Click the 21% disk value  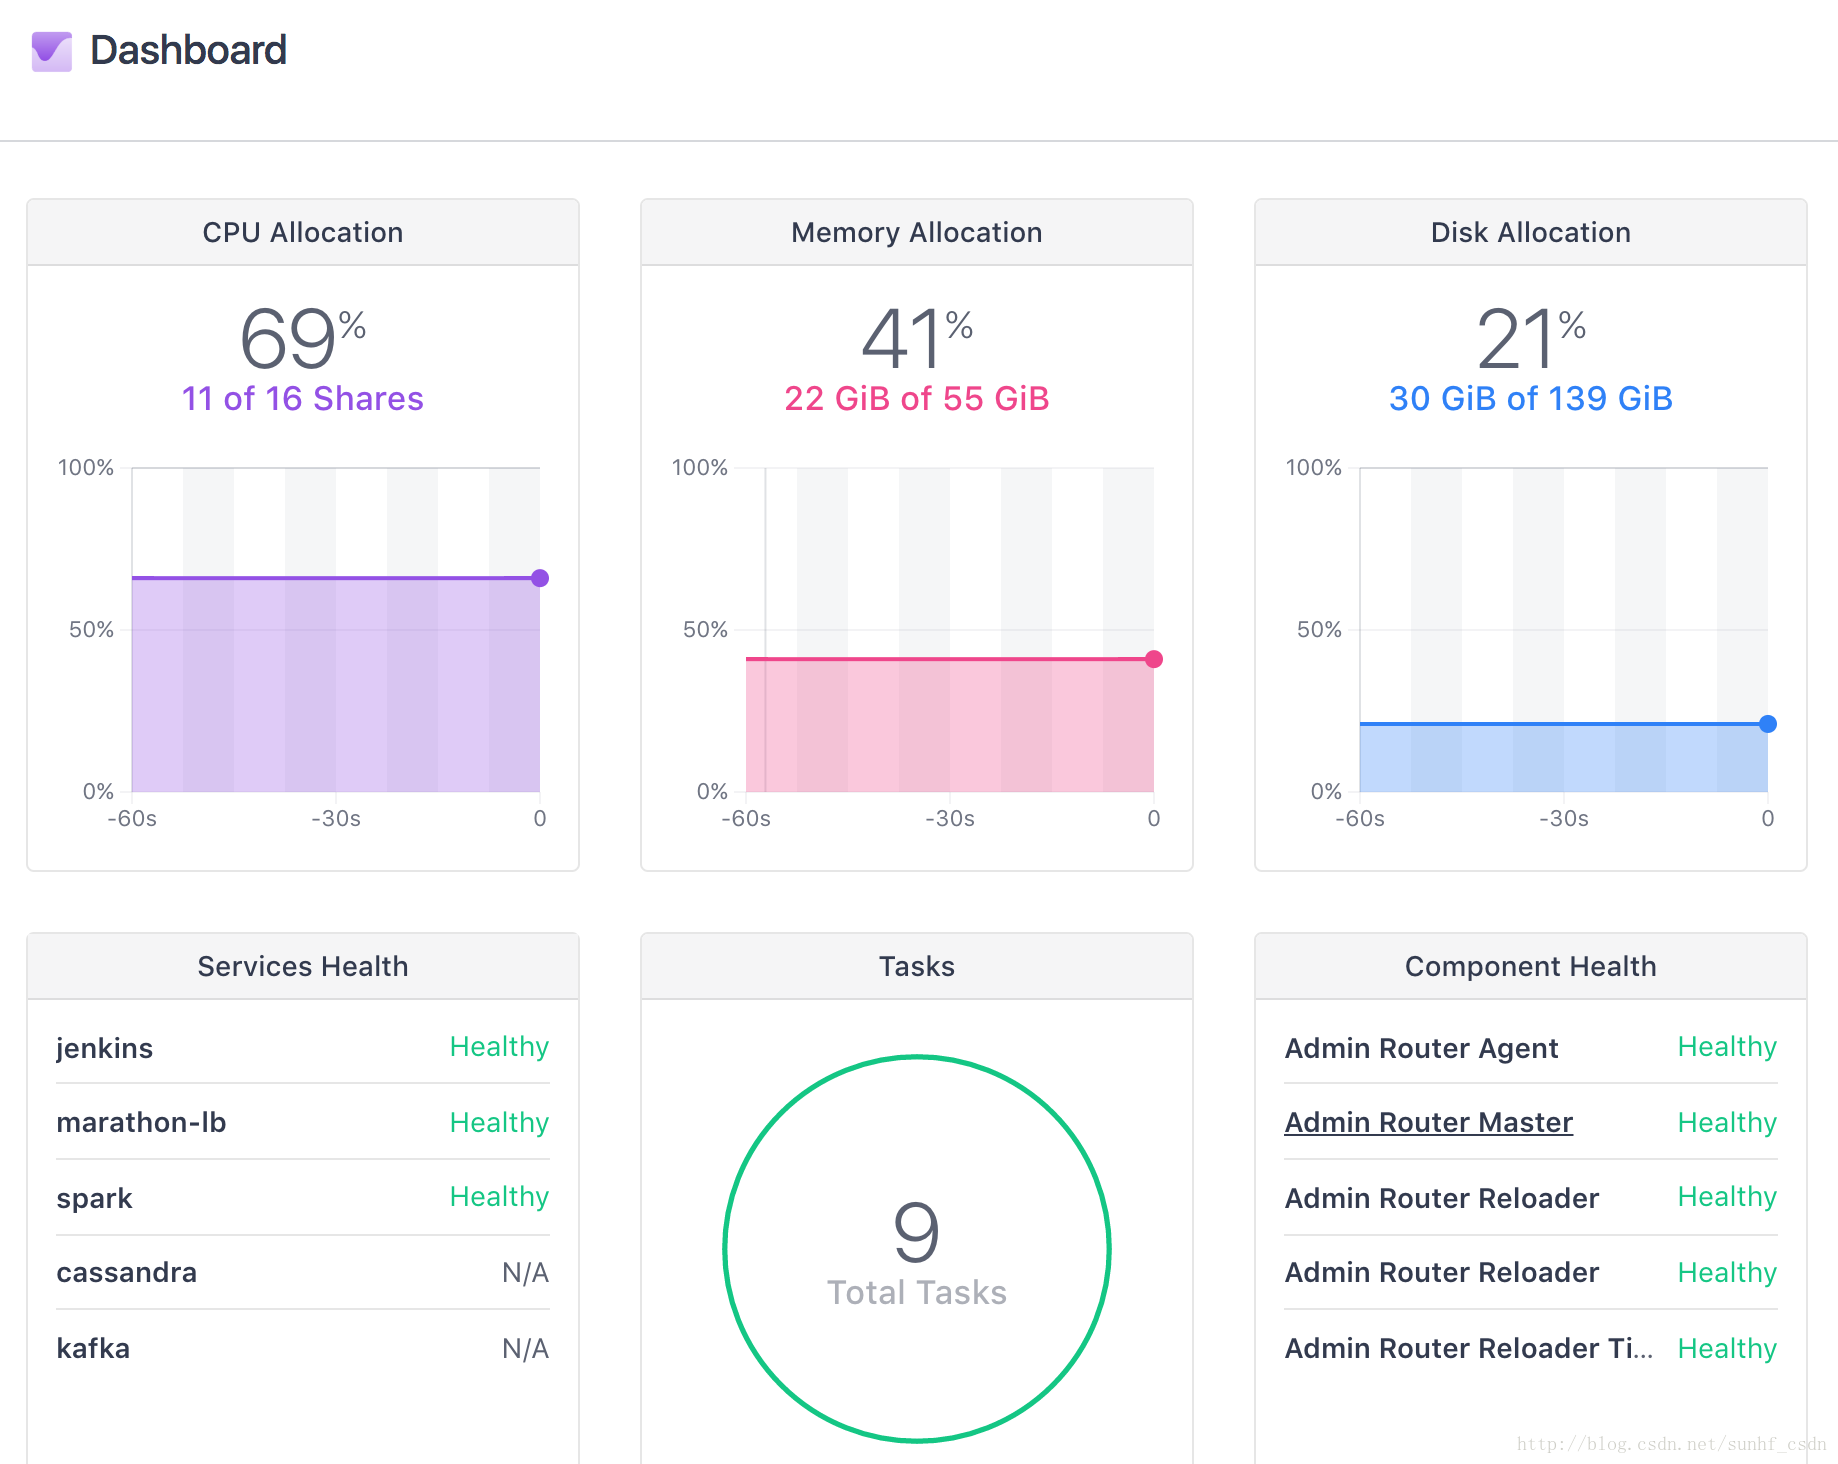click(1531, 339)
